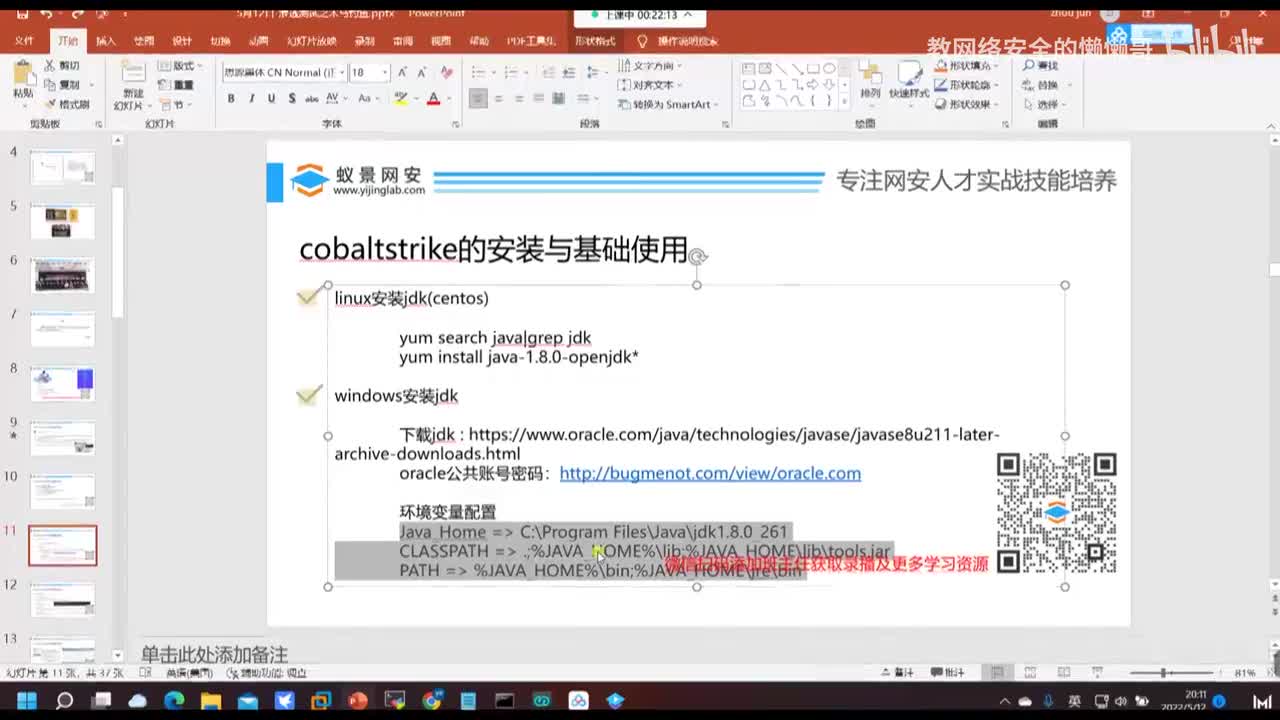The height and width of the screenshot is (720, 1280).
Task: Open the View (视图) ribbon tab
Action: click(441, 42)
